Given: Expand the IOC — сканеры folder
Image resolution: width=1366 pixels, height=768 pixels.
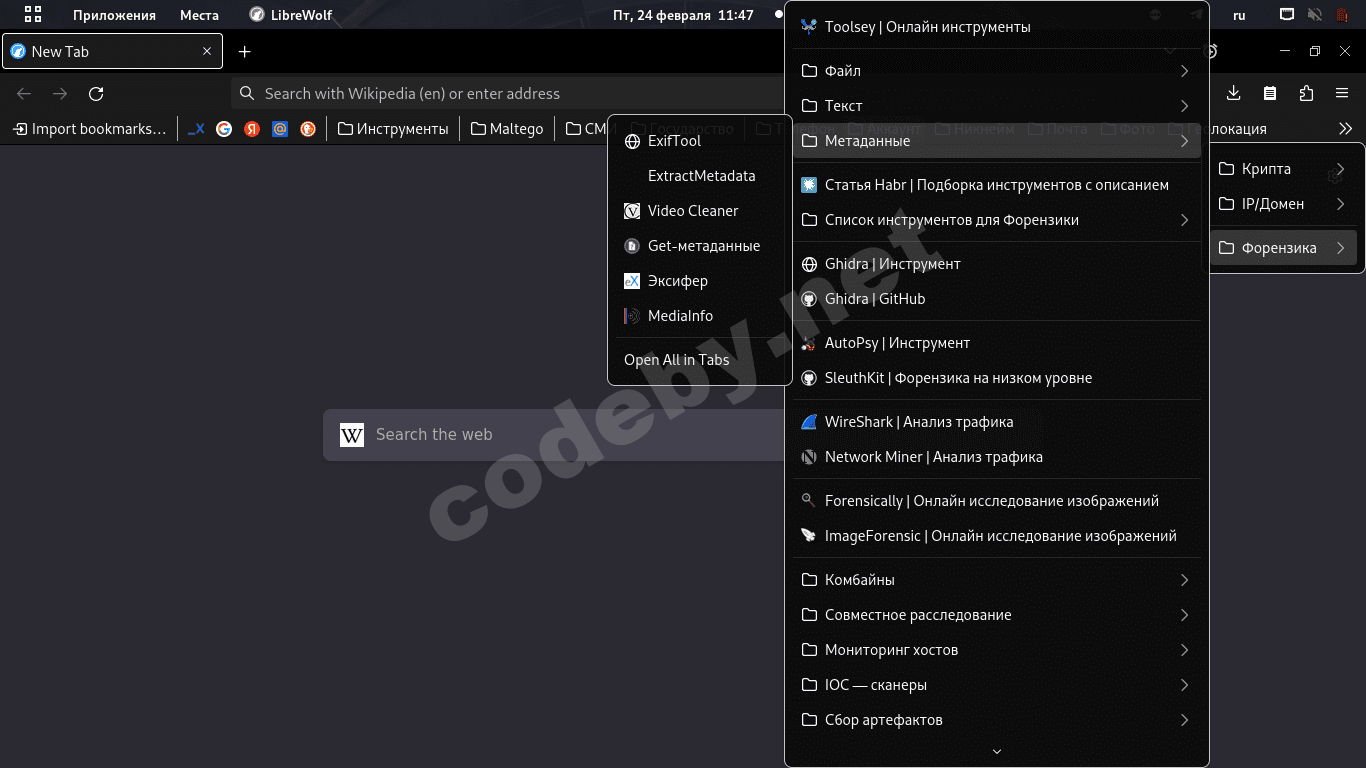Looking at the screenshot, I should (997, 685).
